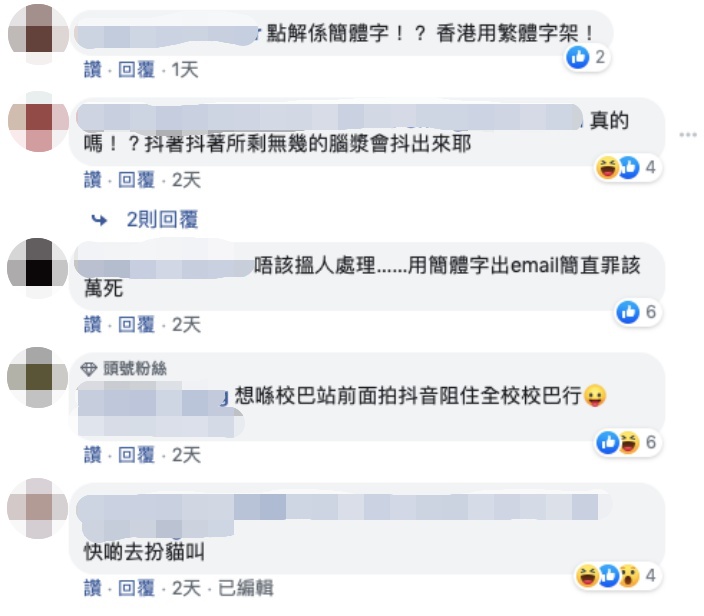This screenshot has width=704, height=616.
Task: Reply to the 香港用繁體字 comment
Action: pyautogui.click(x=136, y=70)
